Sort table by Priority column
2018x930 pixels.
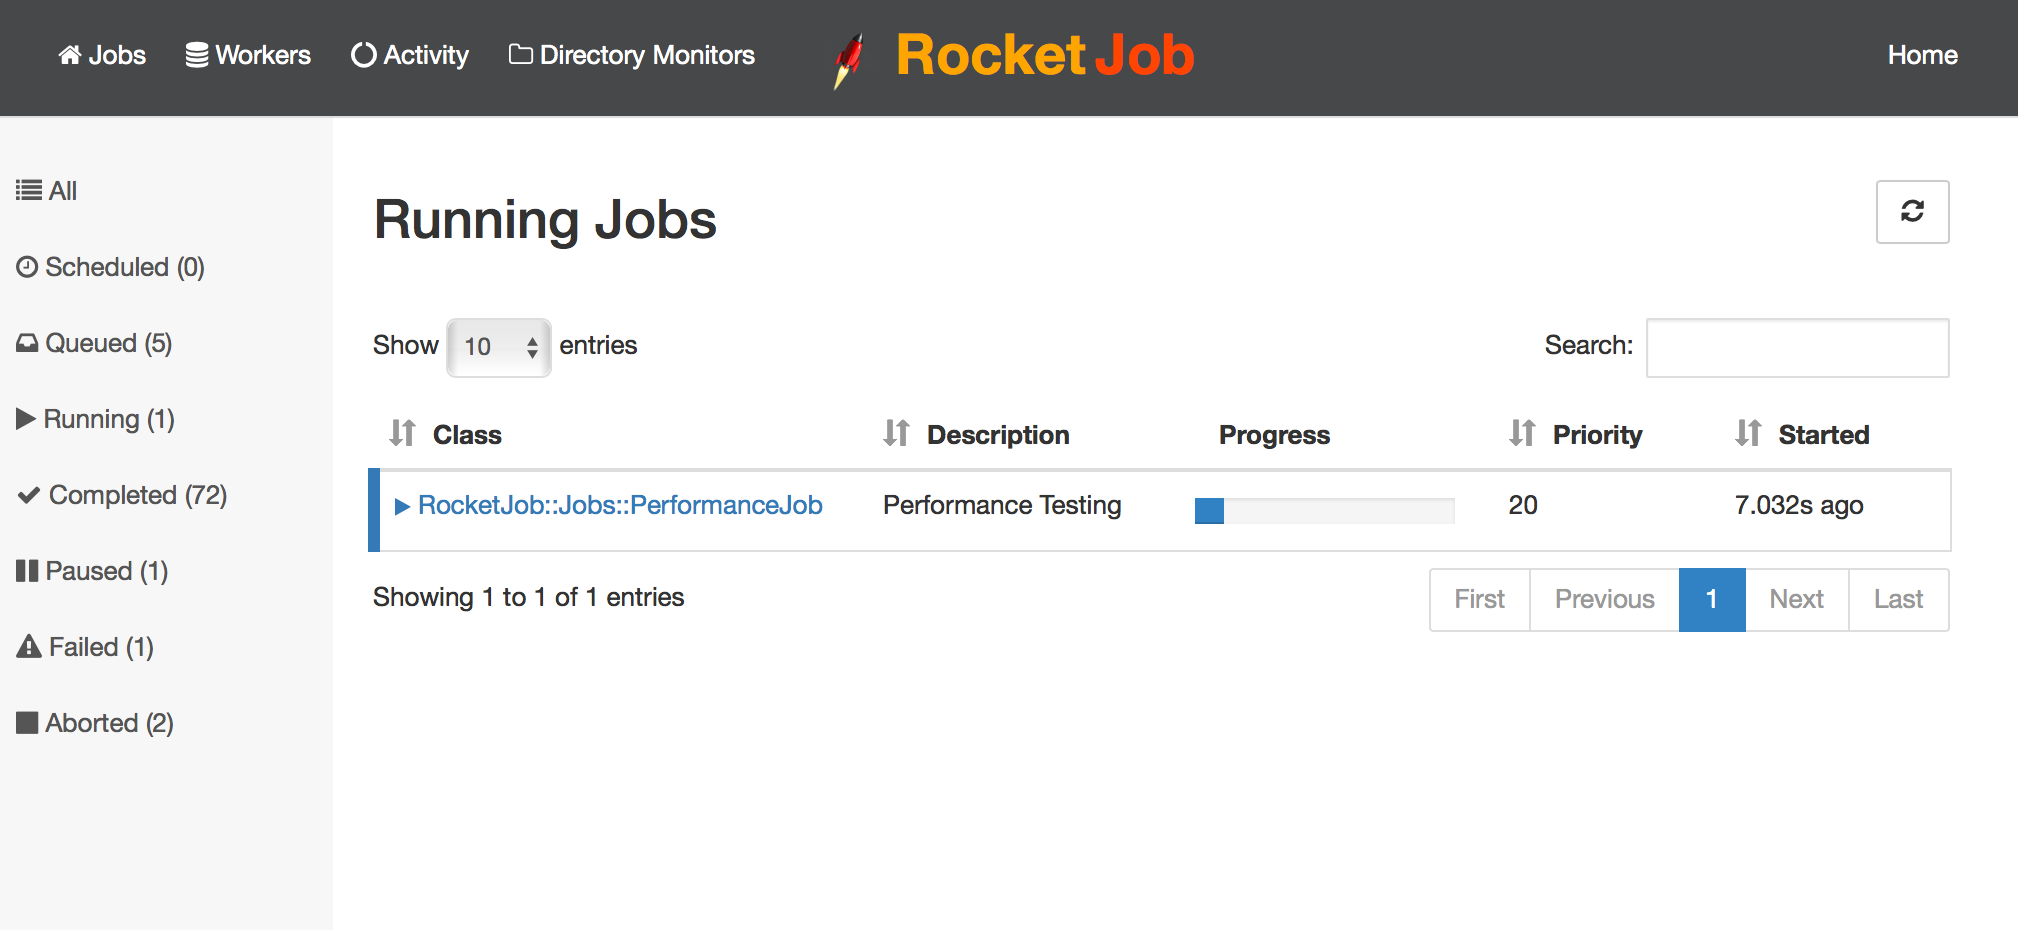(1575, 434)
